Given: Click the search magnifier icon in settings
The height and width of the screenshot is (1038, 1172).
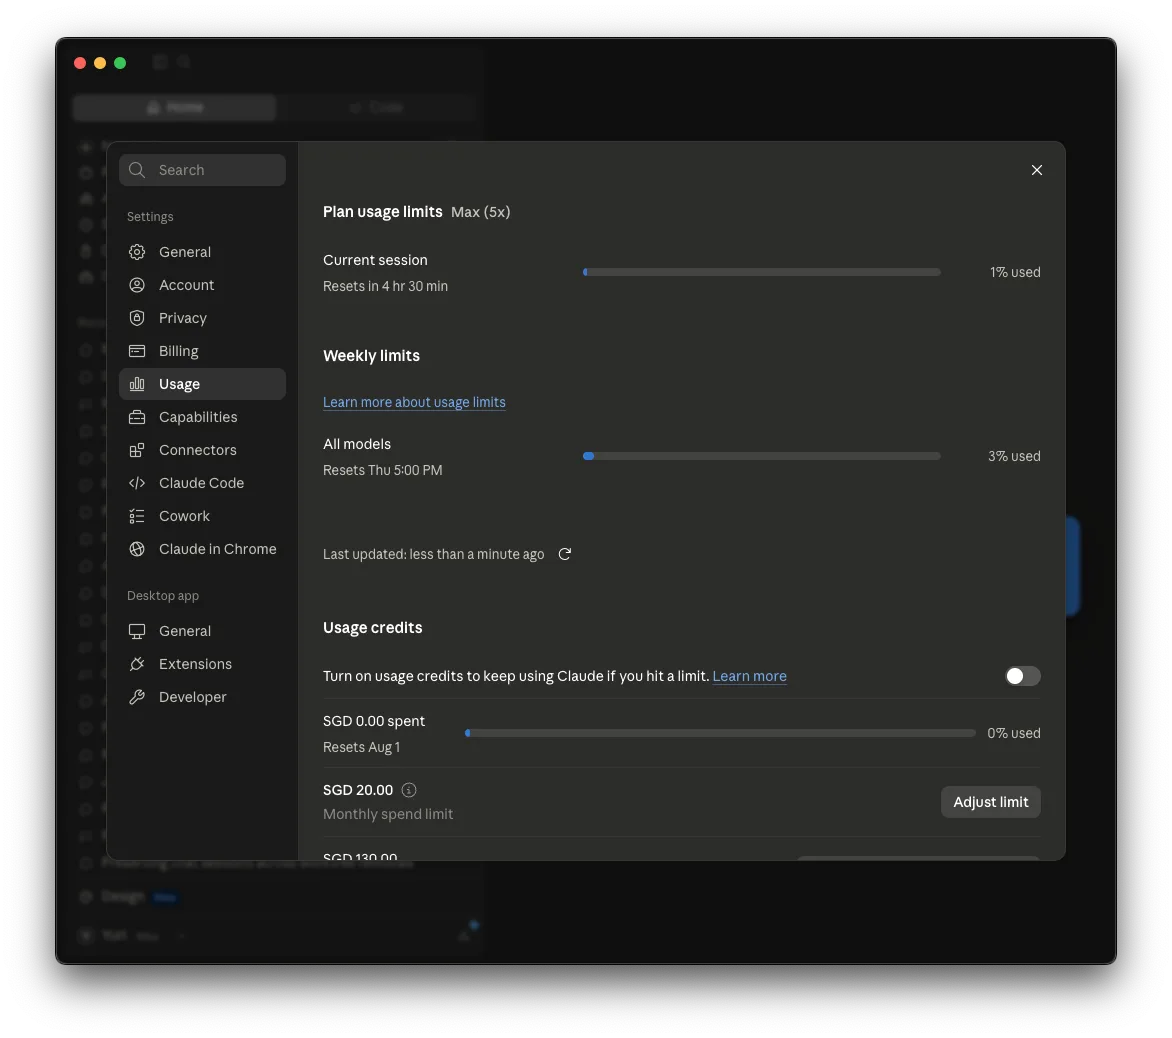Looking at the screenshot, I should point(137,170).
